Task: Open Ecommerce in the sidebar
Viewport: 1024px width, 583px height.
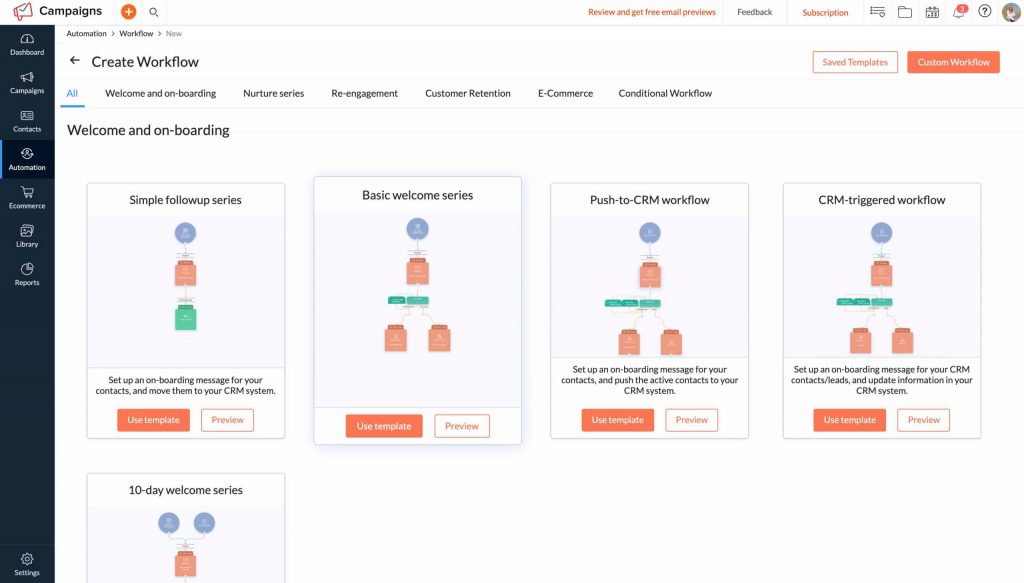Action: pyautogui.click(x=27, y=198)
